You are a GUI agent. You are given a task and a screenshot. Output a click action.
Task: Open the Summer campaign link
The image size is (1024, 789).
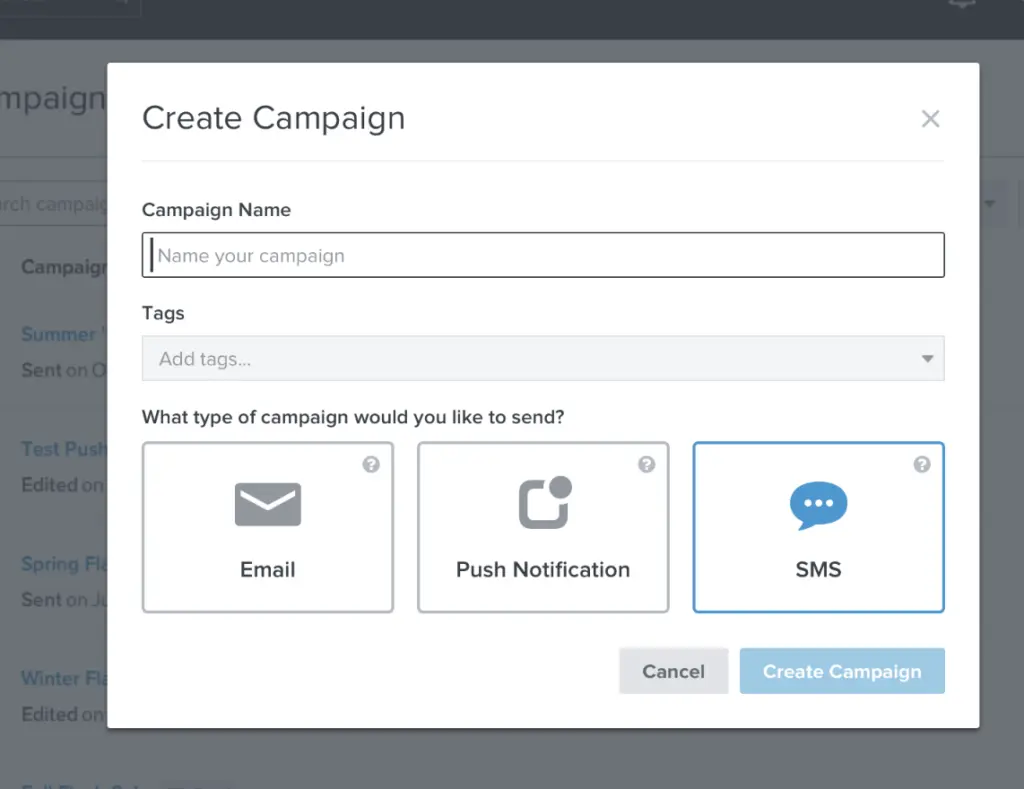click(x=60, y=334)
